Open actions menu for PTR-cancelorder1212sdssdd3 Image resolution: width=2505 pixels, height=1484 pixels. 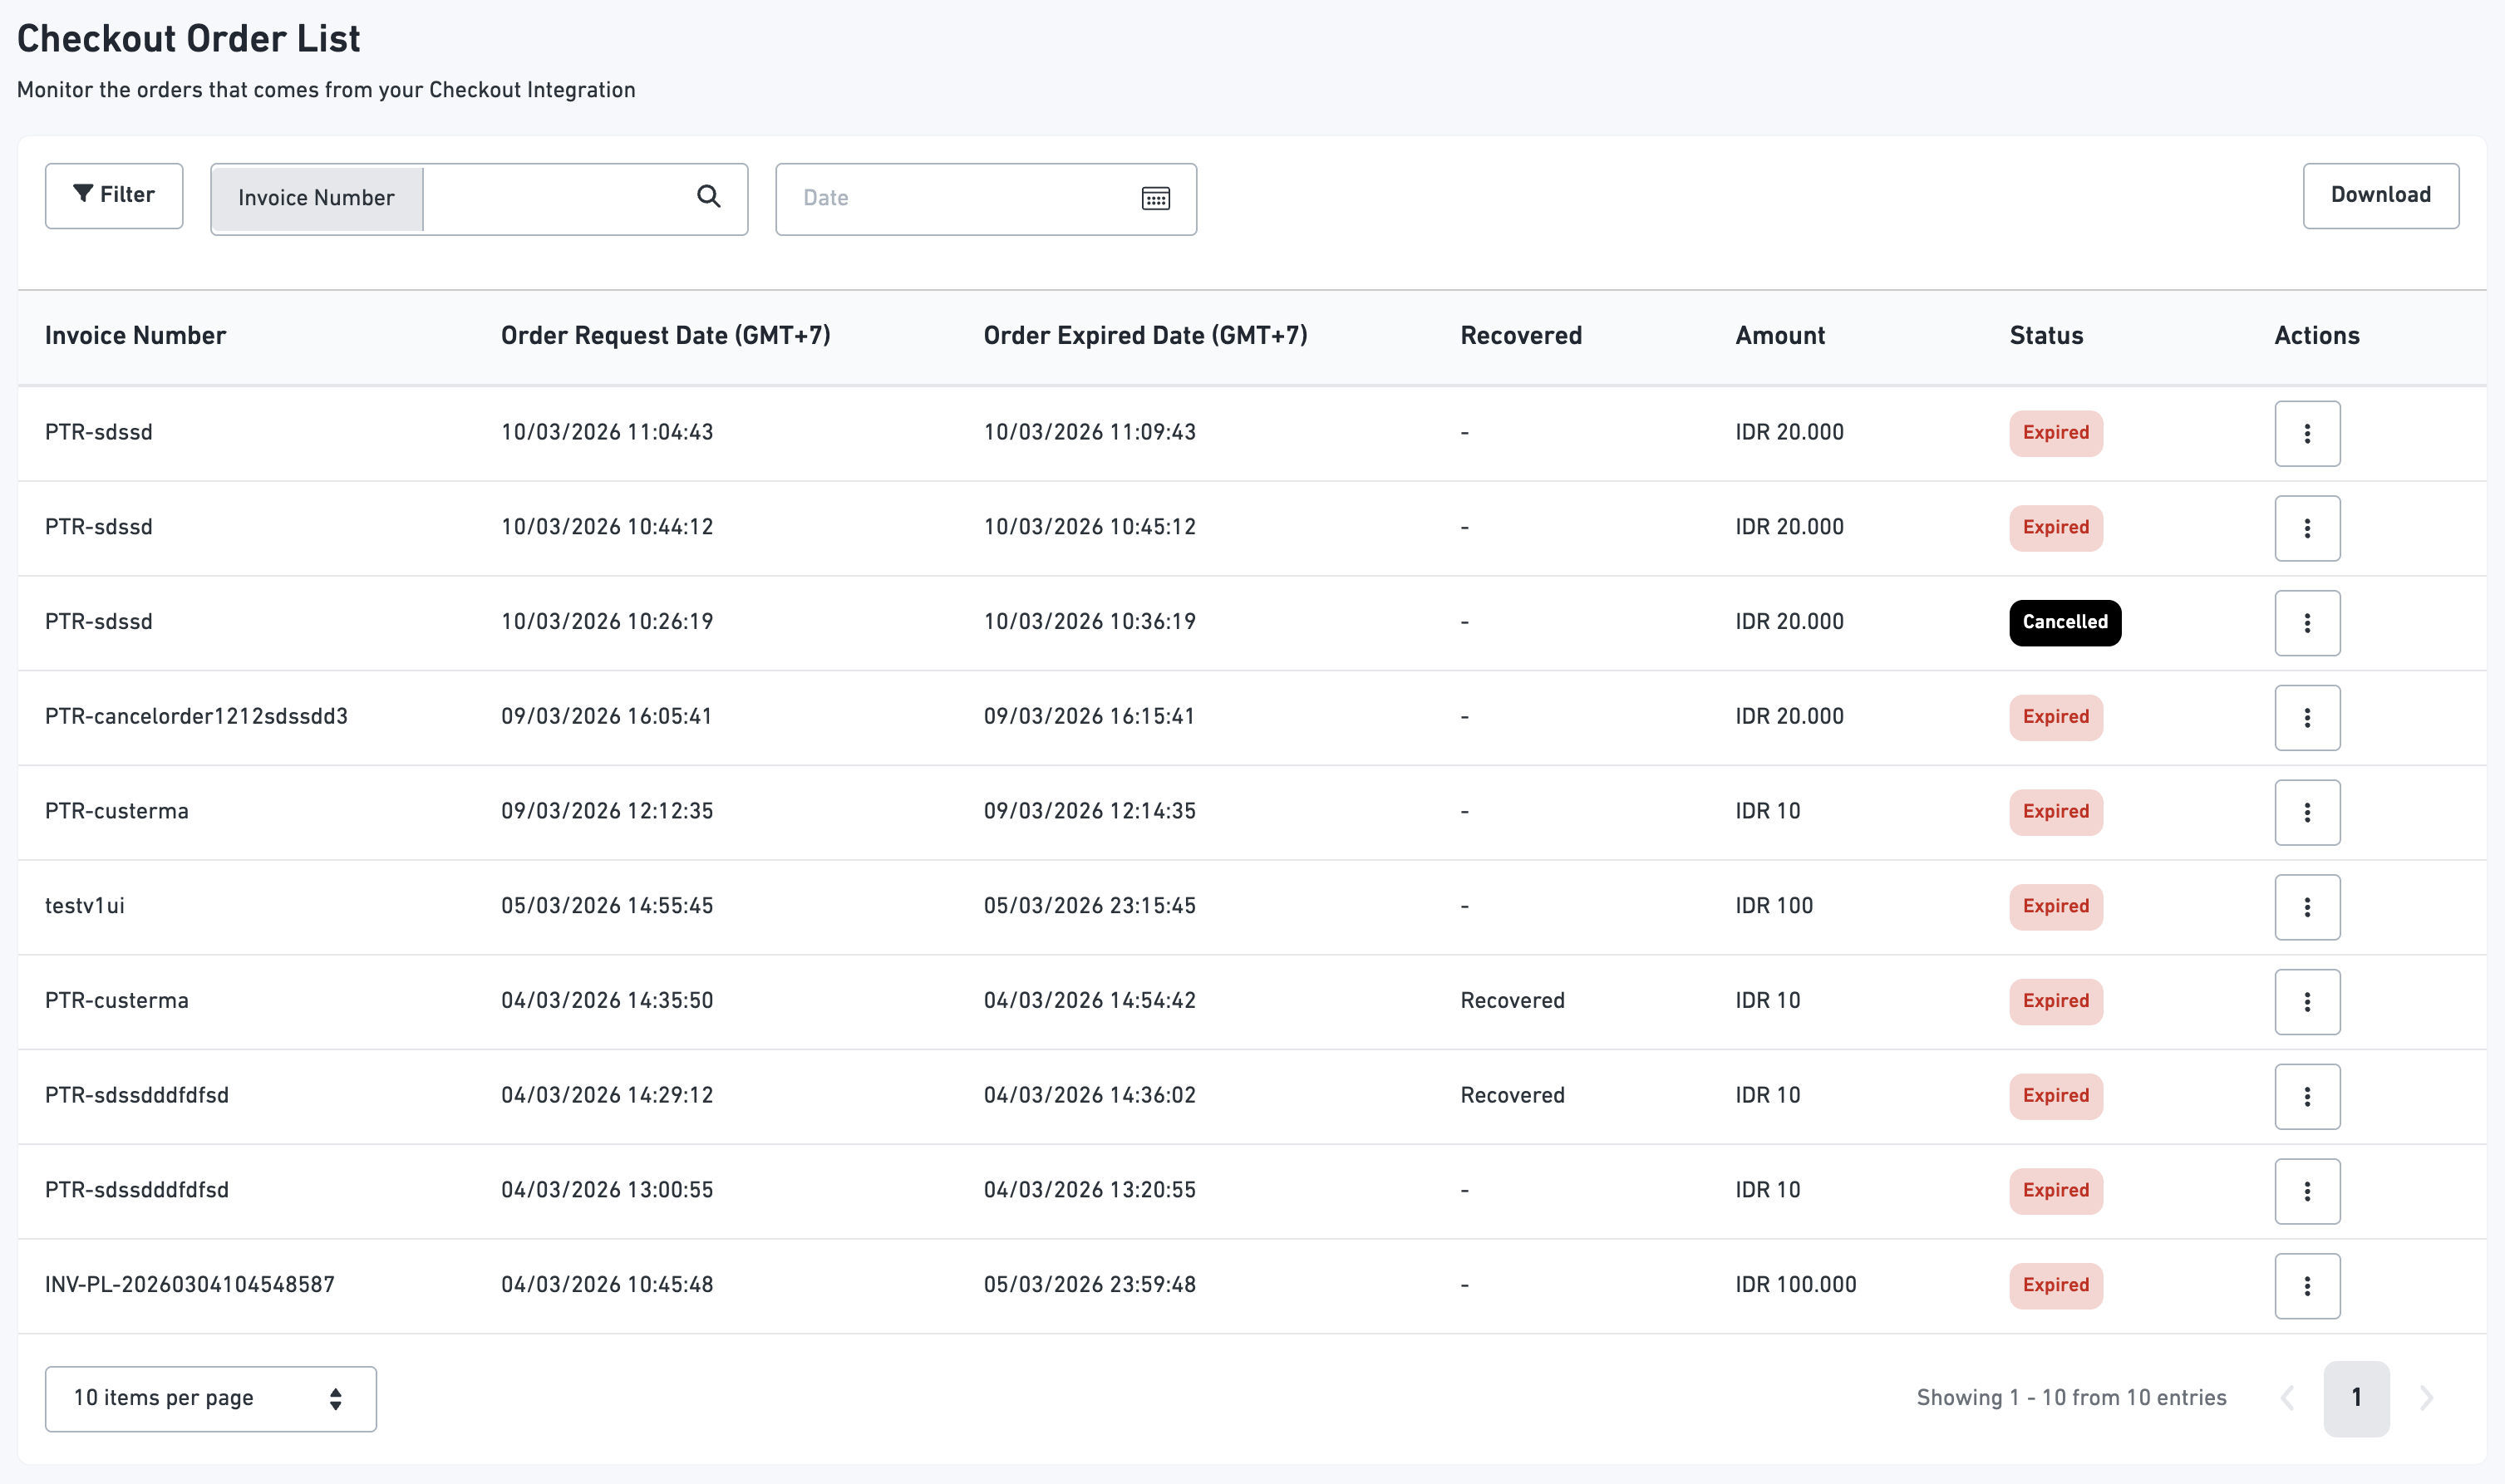point(2306,717)
